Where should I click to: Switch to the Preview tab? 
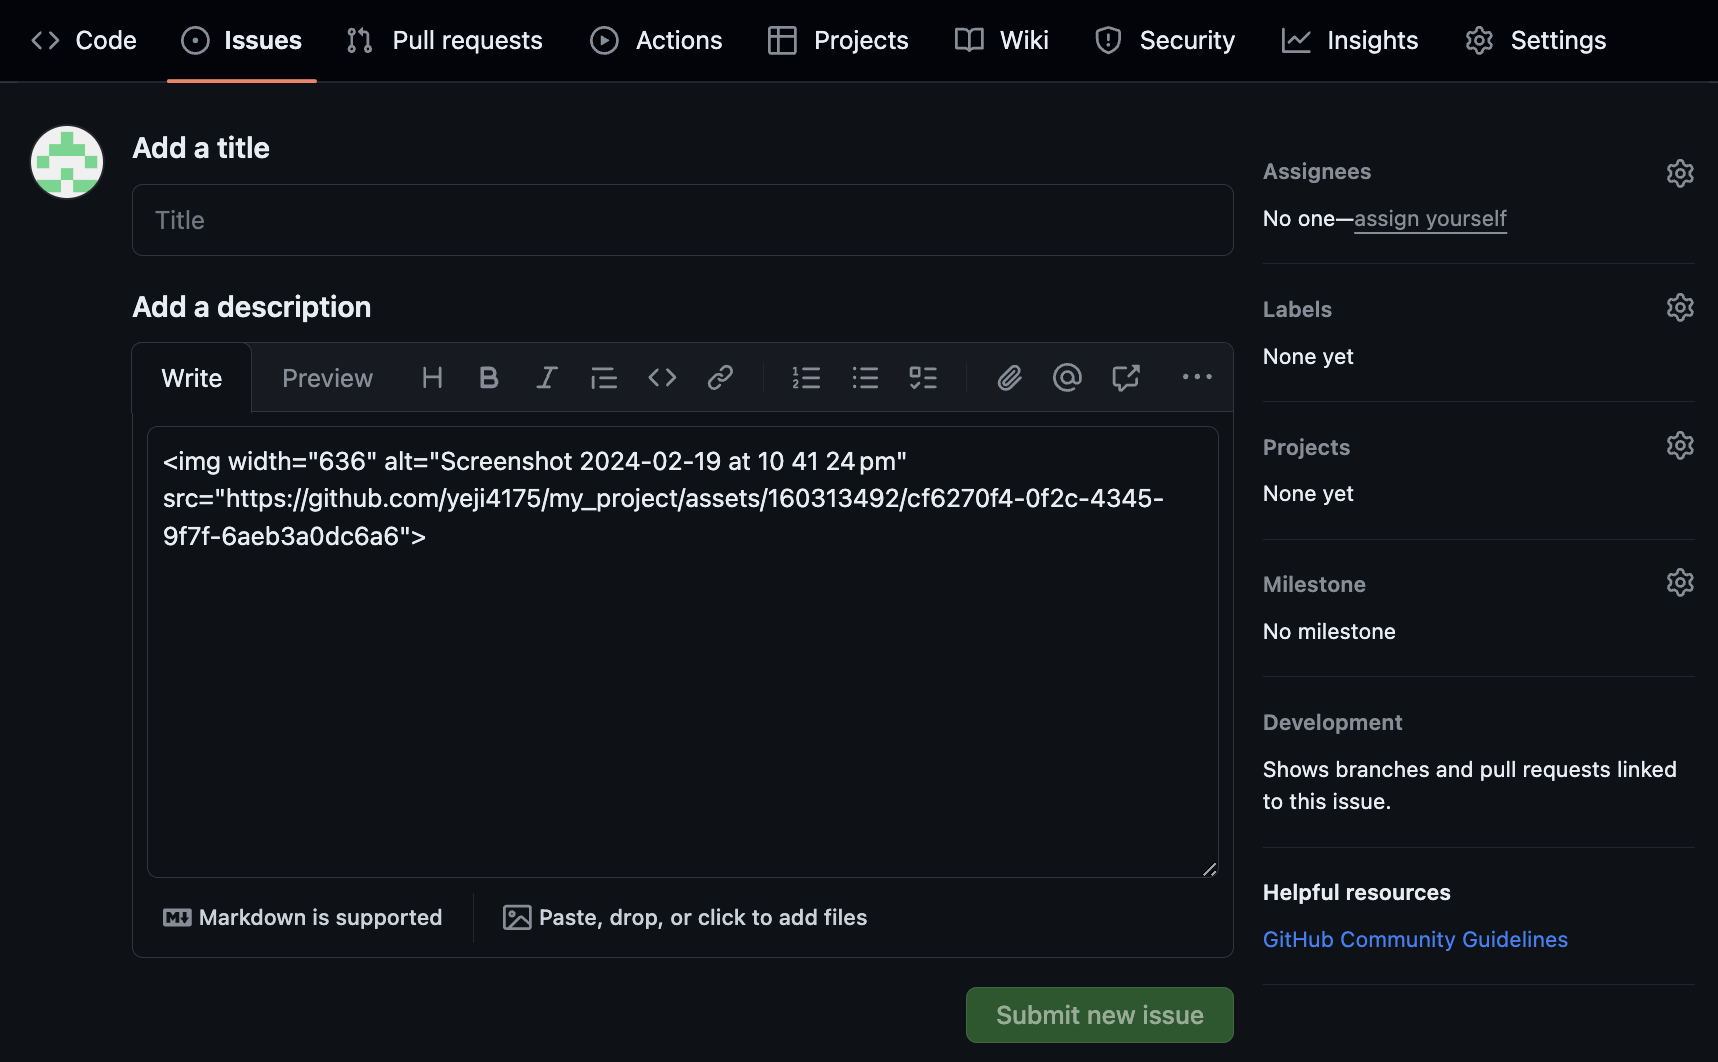327,378
